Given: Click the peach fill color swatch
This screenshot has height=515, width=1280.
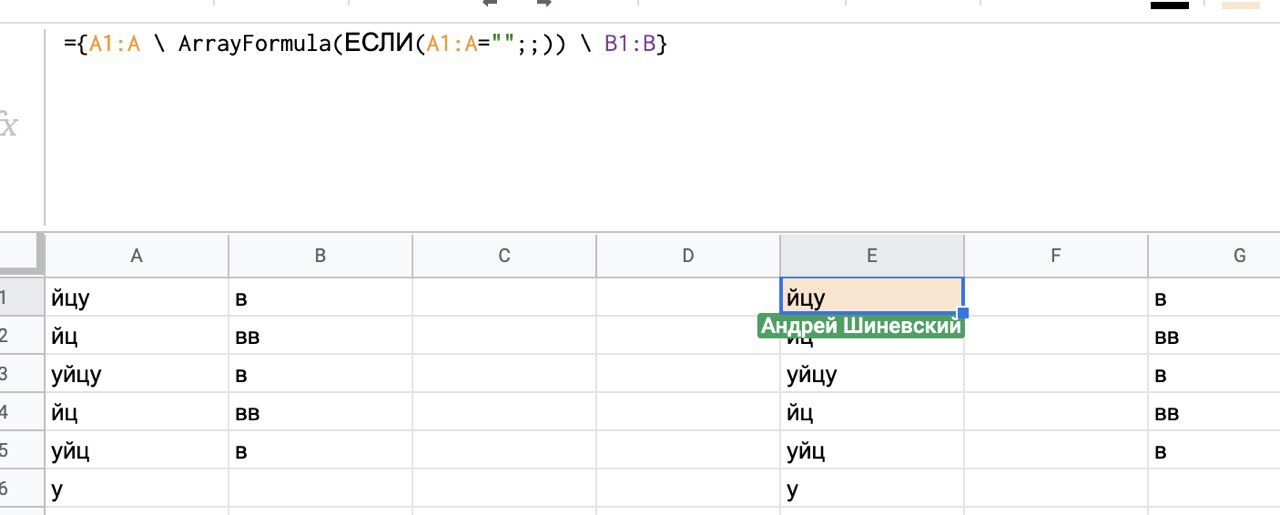Looking at the screenshot, I should pos(1240,5).
